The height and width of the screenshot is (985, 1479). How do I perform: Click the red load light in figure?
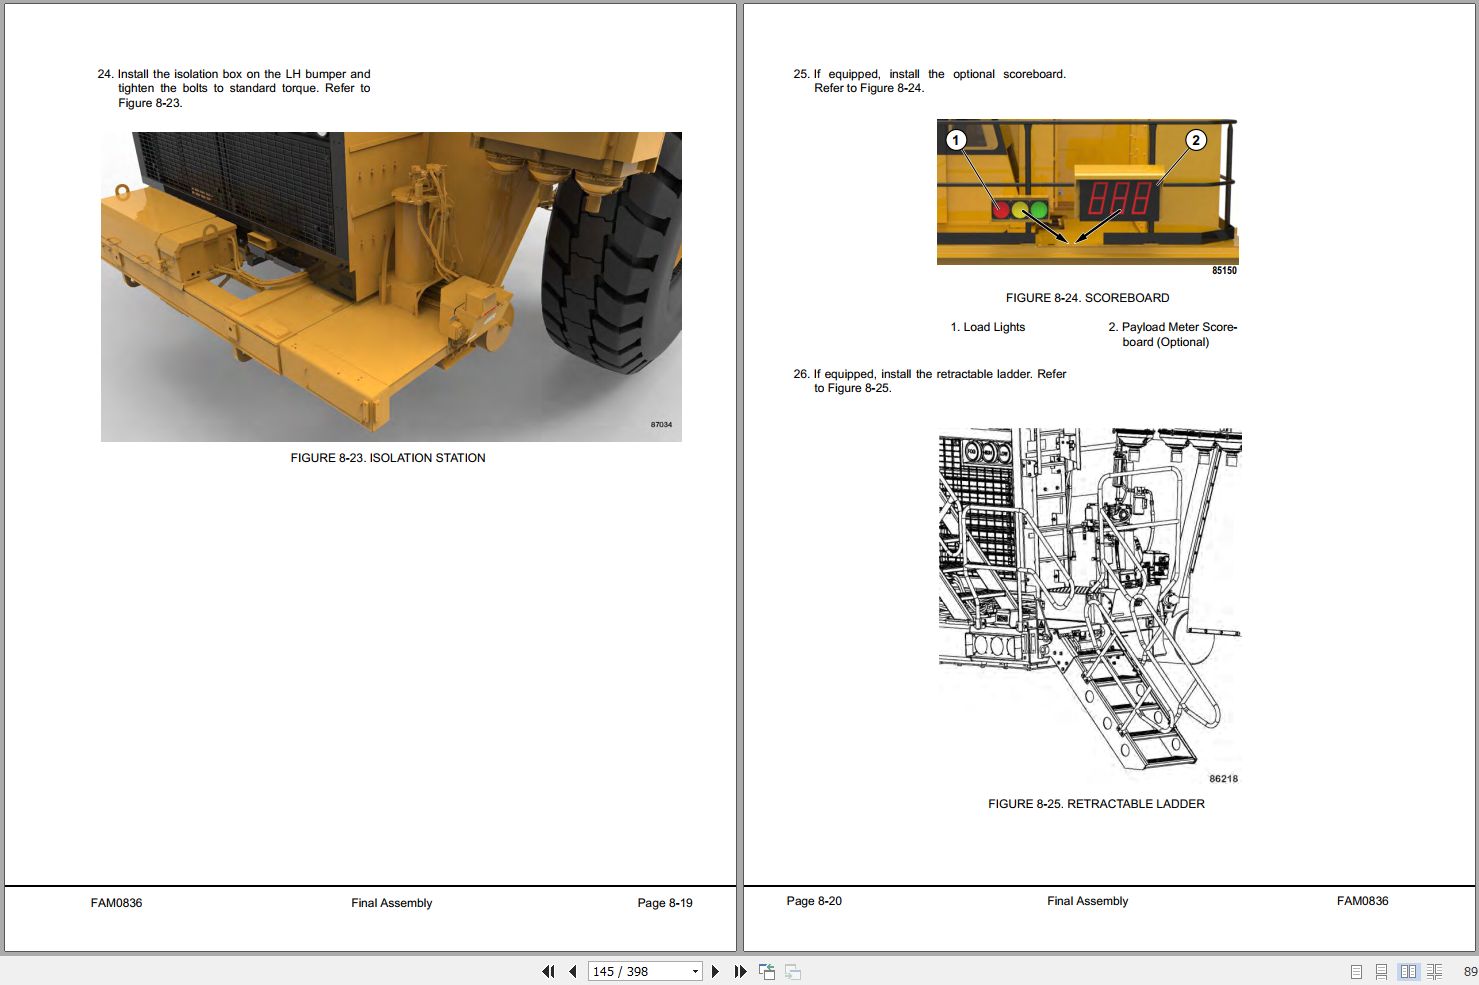(x=1001, y=209)
